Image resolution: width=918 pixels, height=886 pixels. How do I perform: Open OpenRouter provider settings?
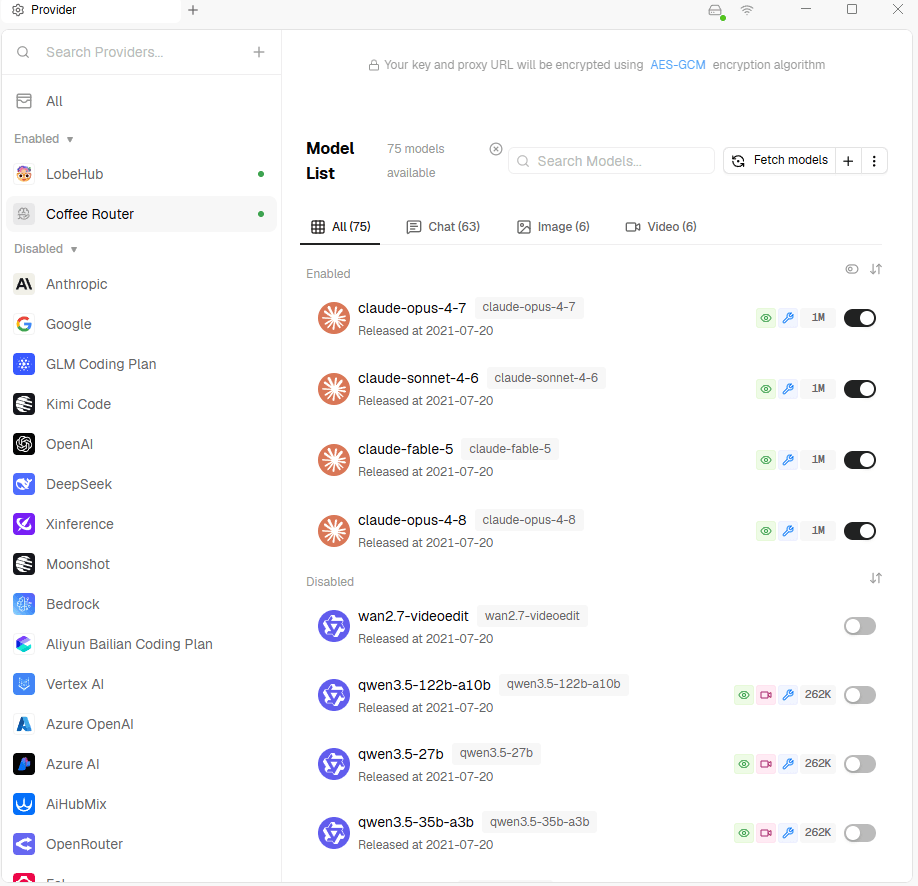141,844
